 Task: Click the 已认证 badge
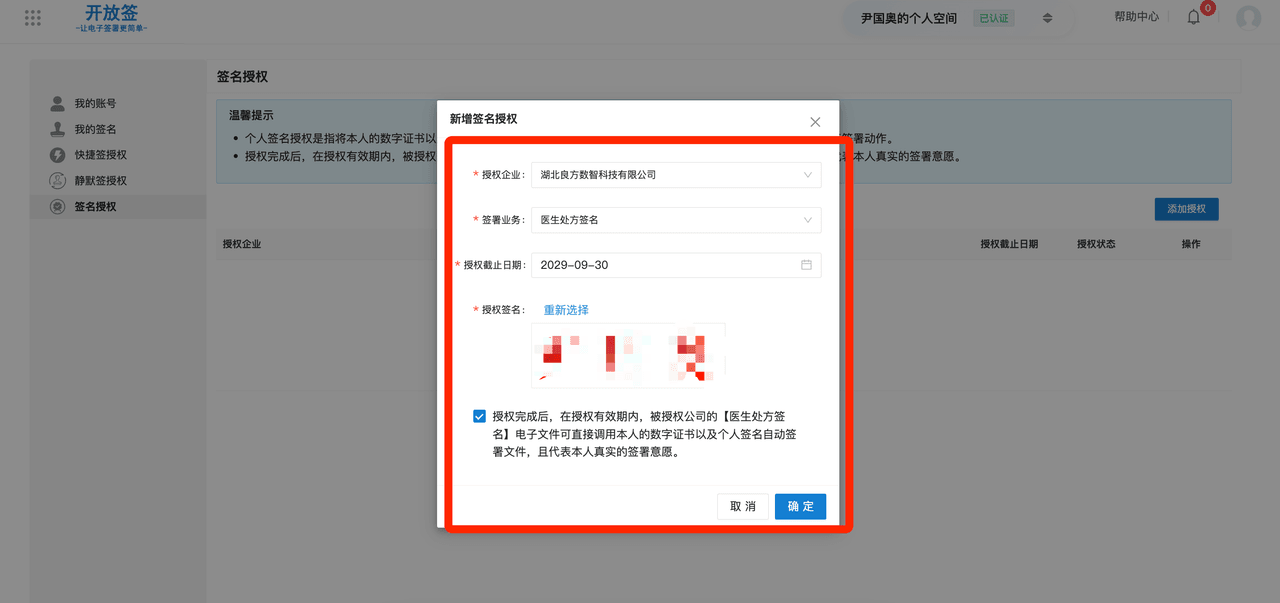tap(993, 18)
